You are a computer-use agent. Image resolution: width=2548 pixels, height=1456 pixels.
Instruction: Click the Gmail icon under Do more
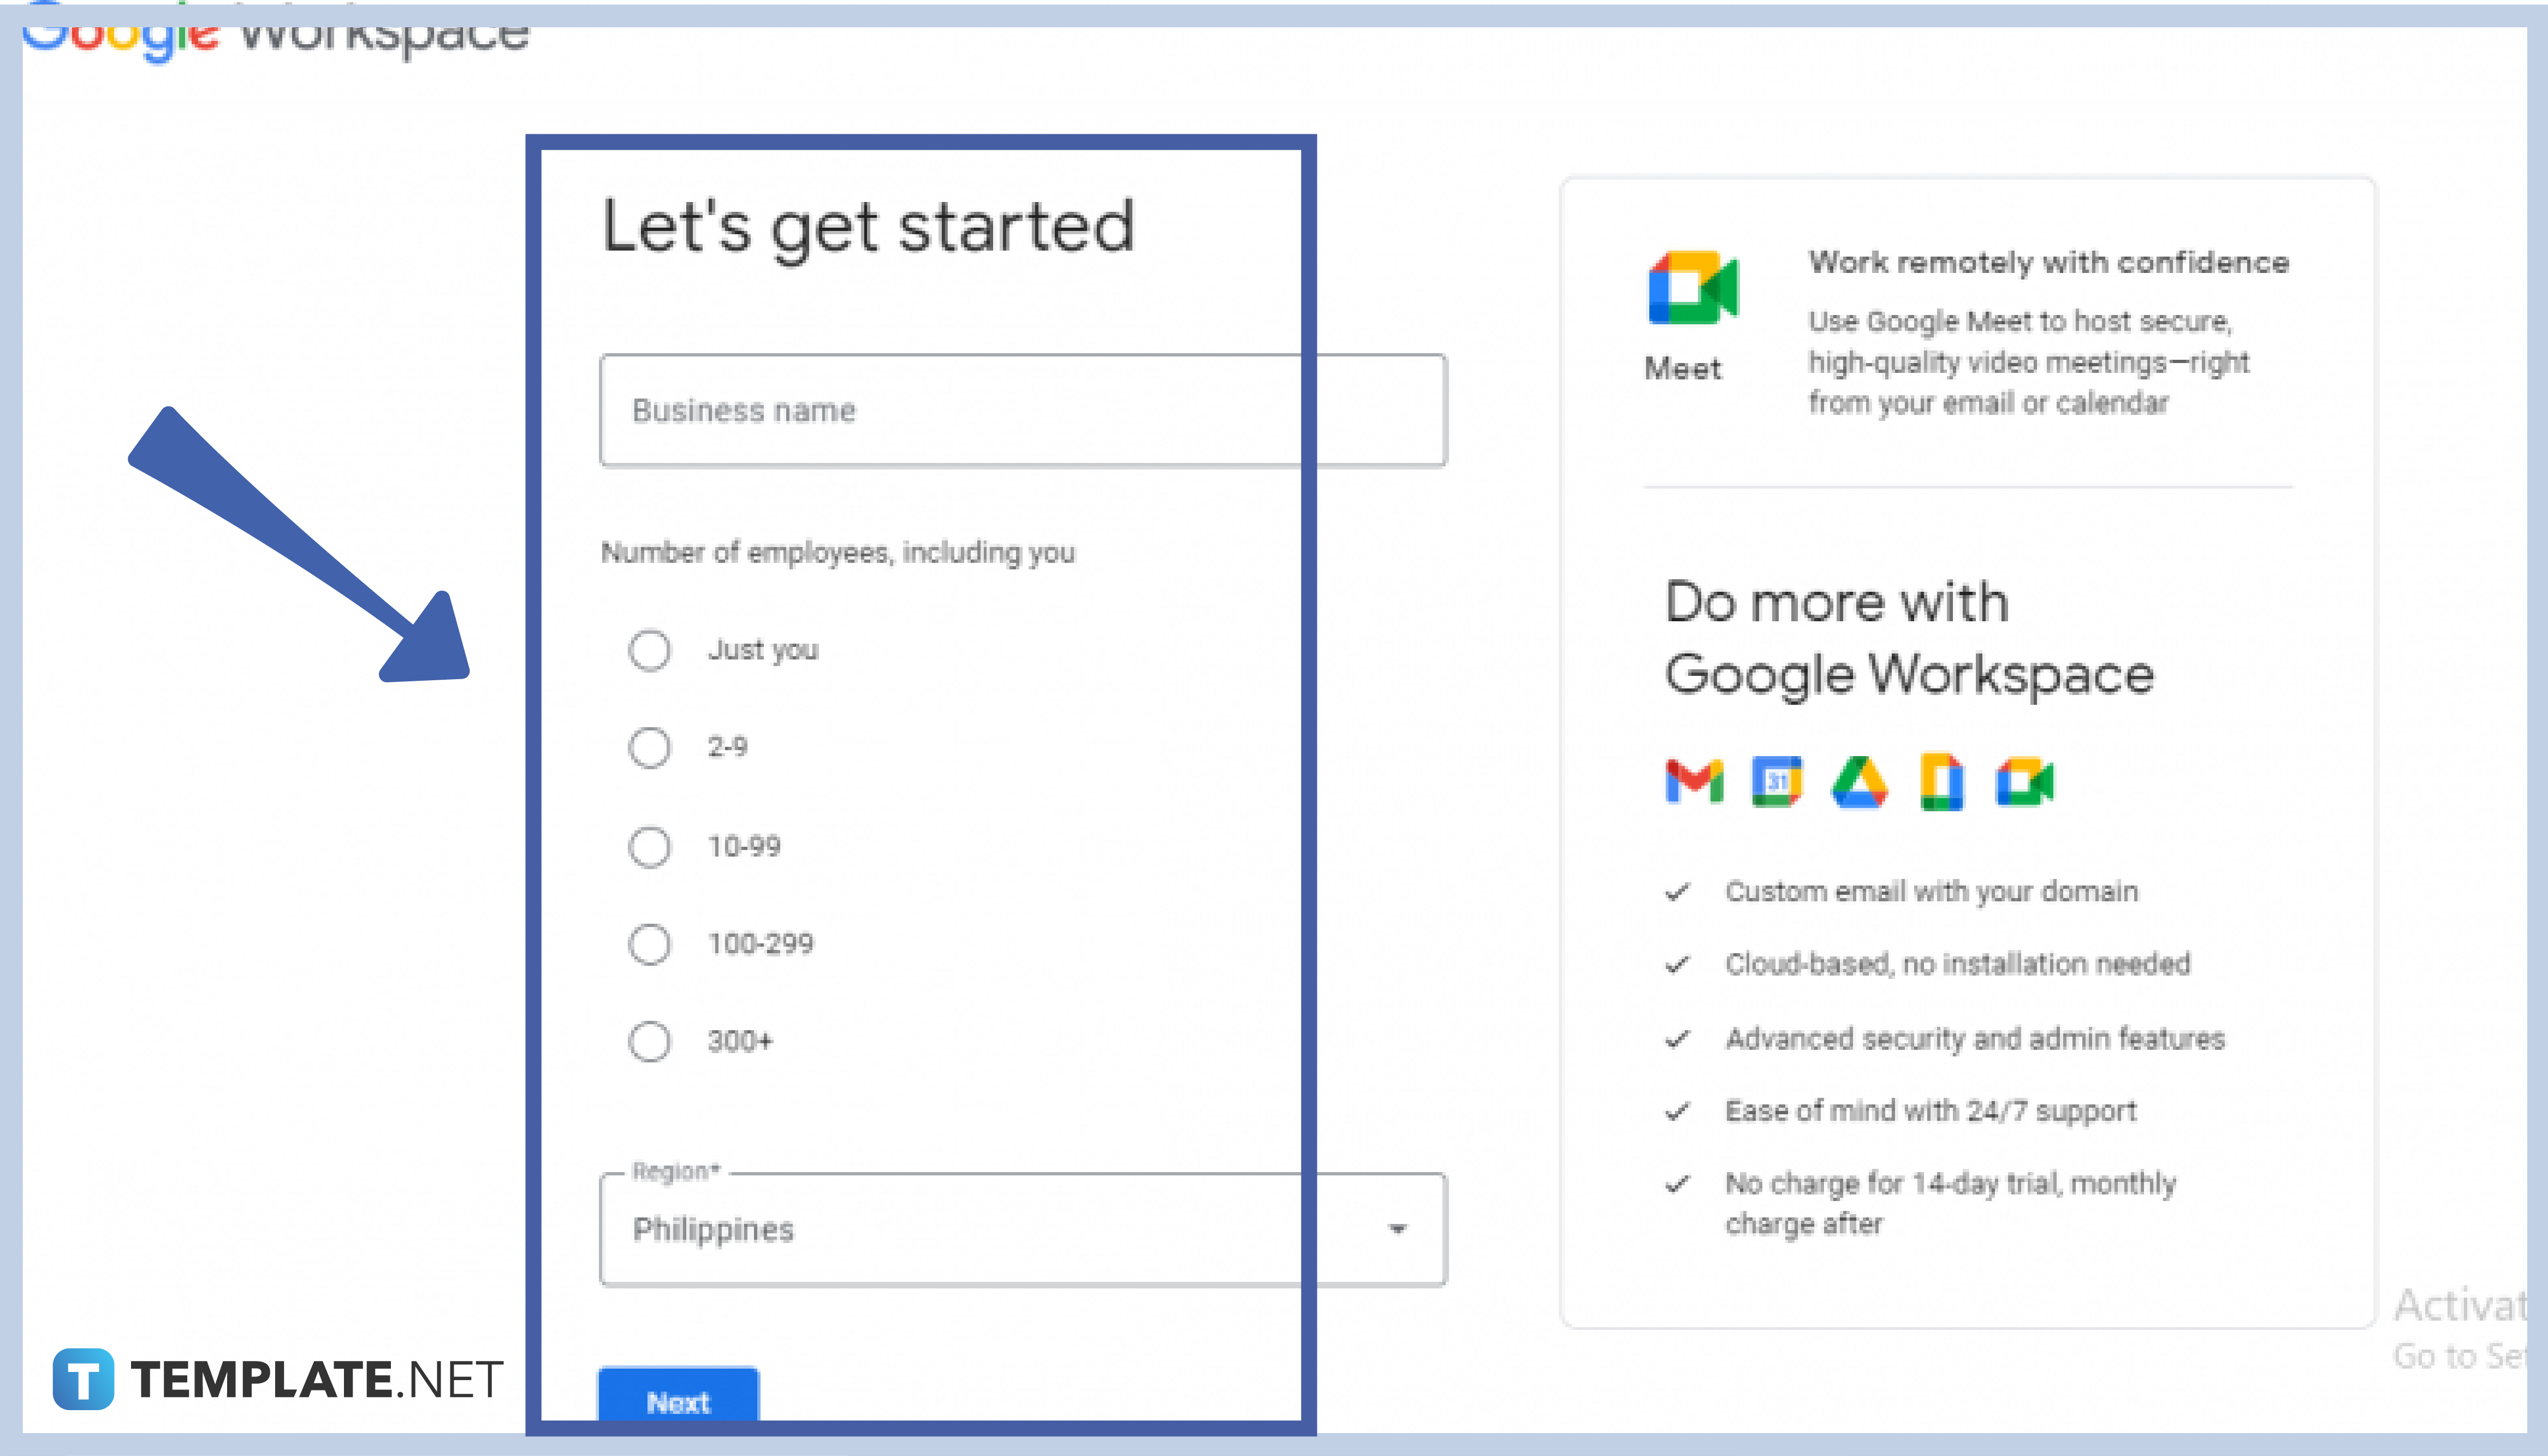[1694, 781]
